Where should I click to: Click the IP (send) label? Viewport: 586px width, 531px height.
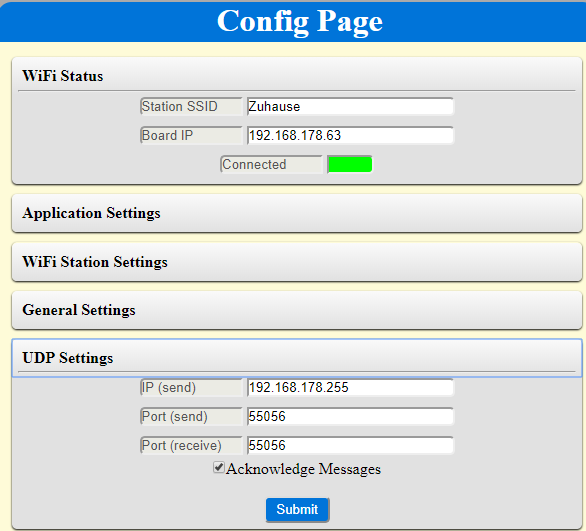pos(191,388)
